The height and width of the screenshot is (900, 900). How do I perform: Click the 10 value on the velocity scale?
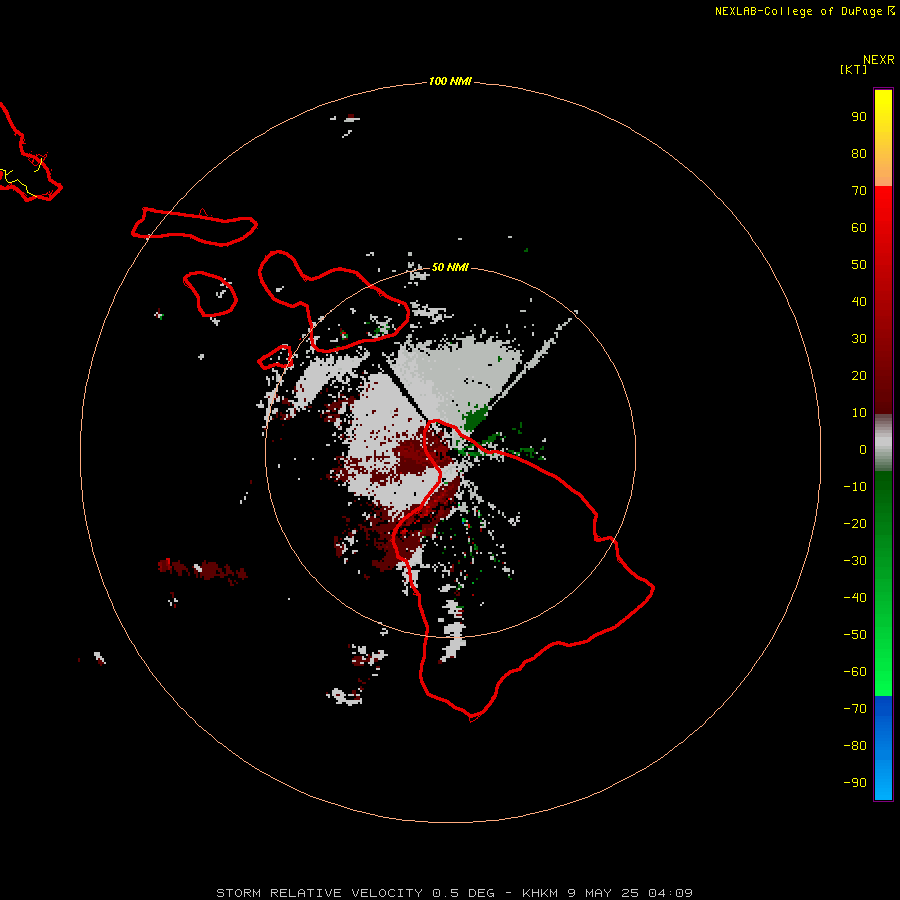coord(859,413)
